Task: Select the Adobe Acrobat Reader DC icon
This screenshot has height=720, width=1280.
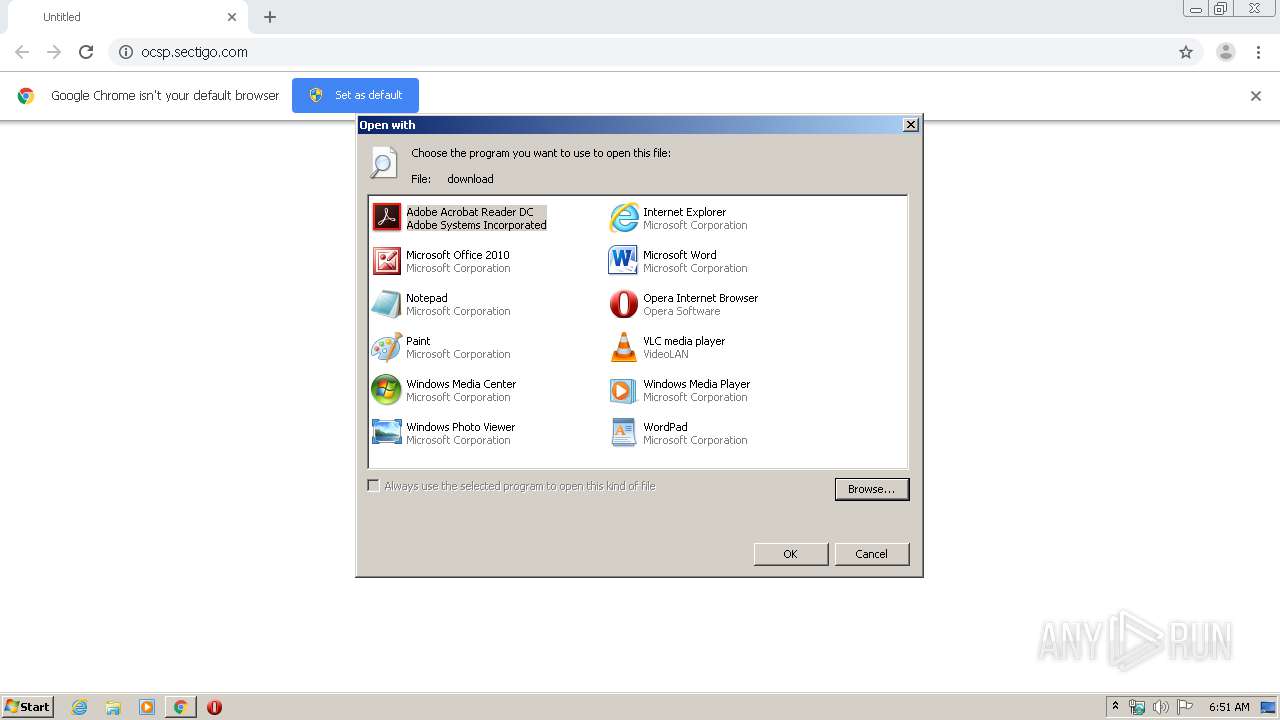Action: [386, 217]
